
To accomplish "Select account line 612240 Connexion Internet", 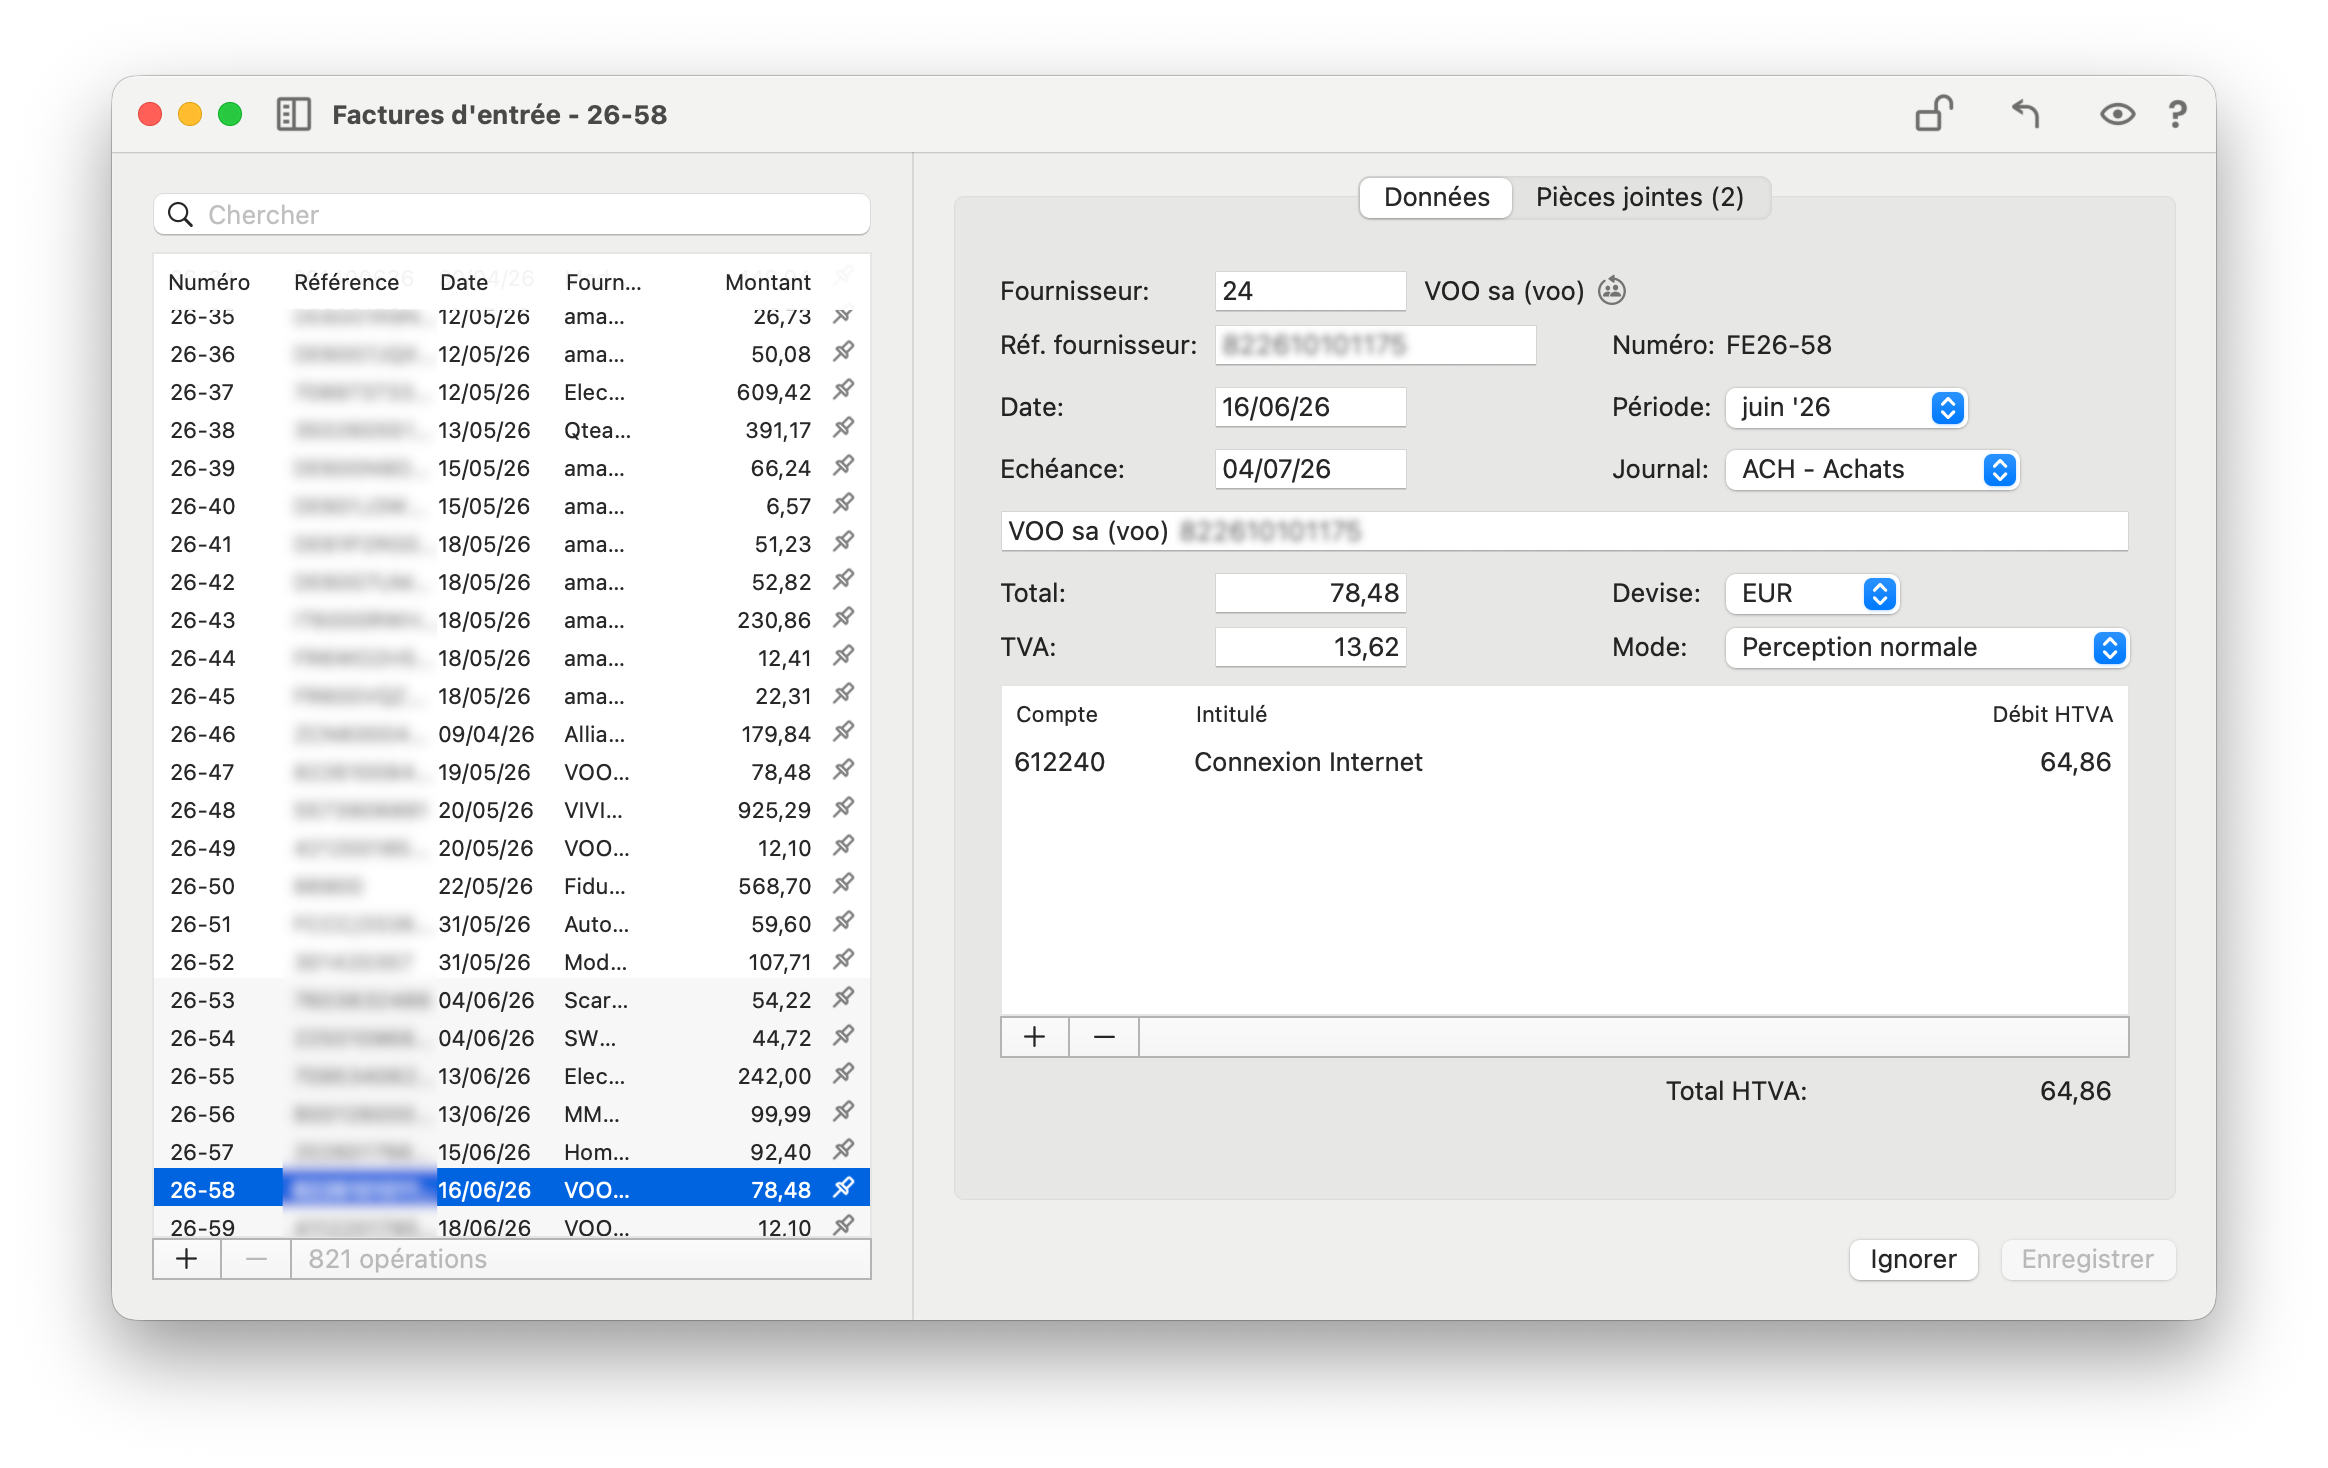I will [1564, 762].
